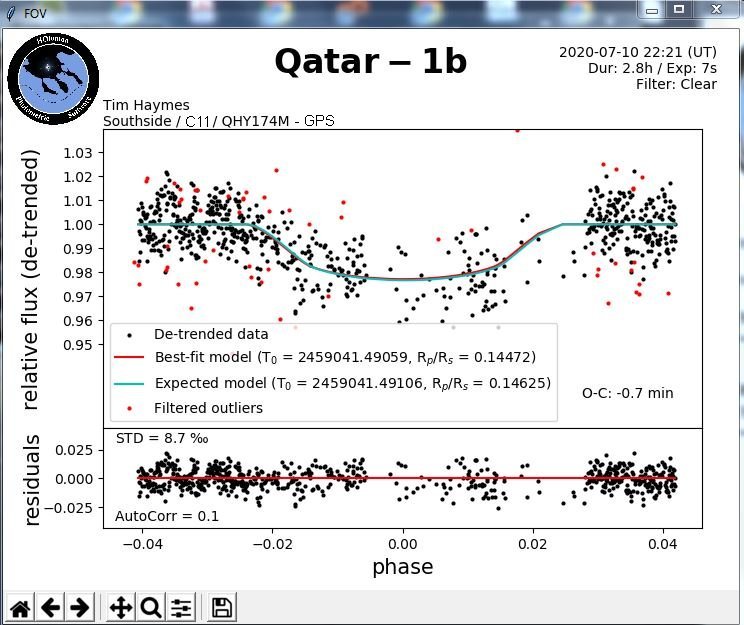Go back to previous plot view

(50, 607)
